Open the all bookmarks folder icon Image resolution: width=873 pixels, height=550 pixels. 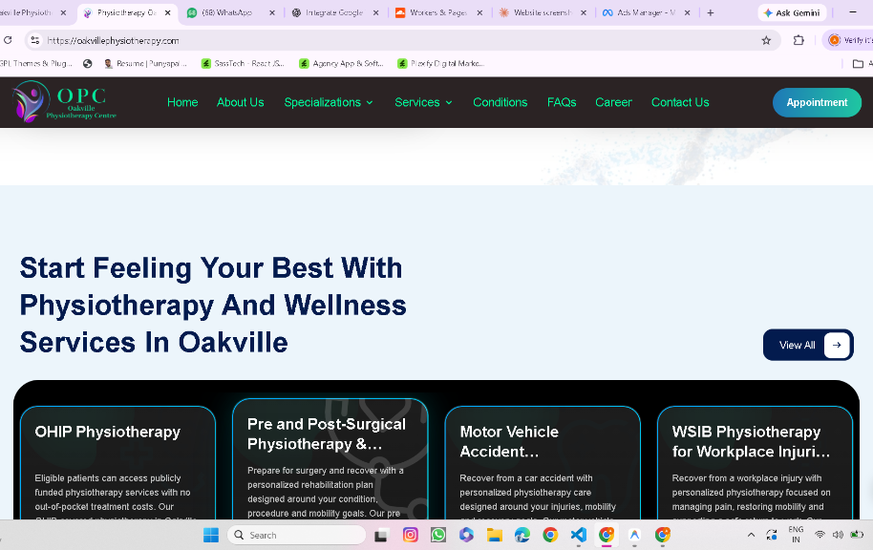tap(858, 63)
